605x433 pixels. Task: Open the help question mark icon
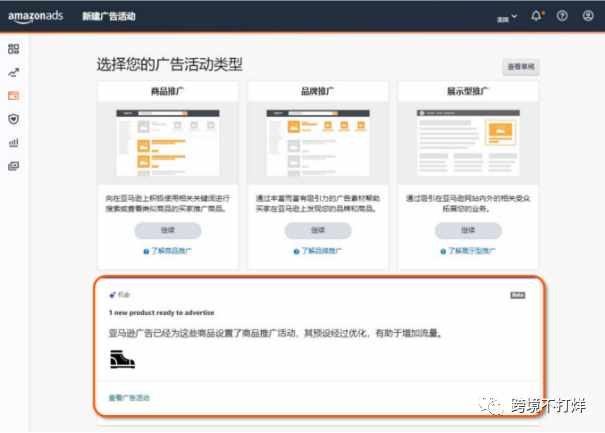[x=562, y=16]
